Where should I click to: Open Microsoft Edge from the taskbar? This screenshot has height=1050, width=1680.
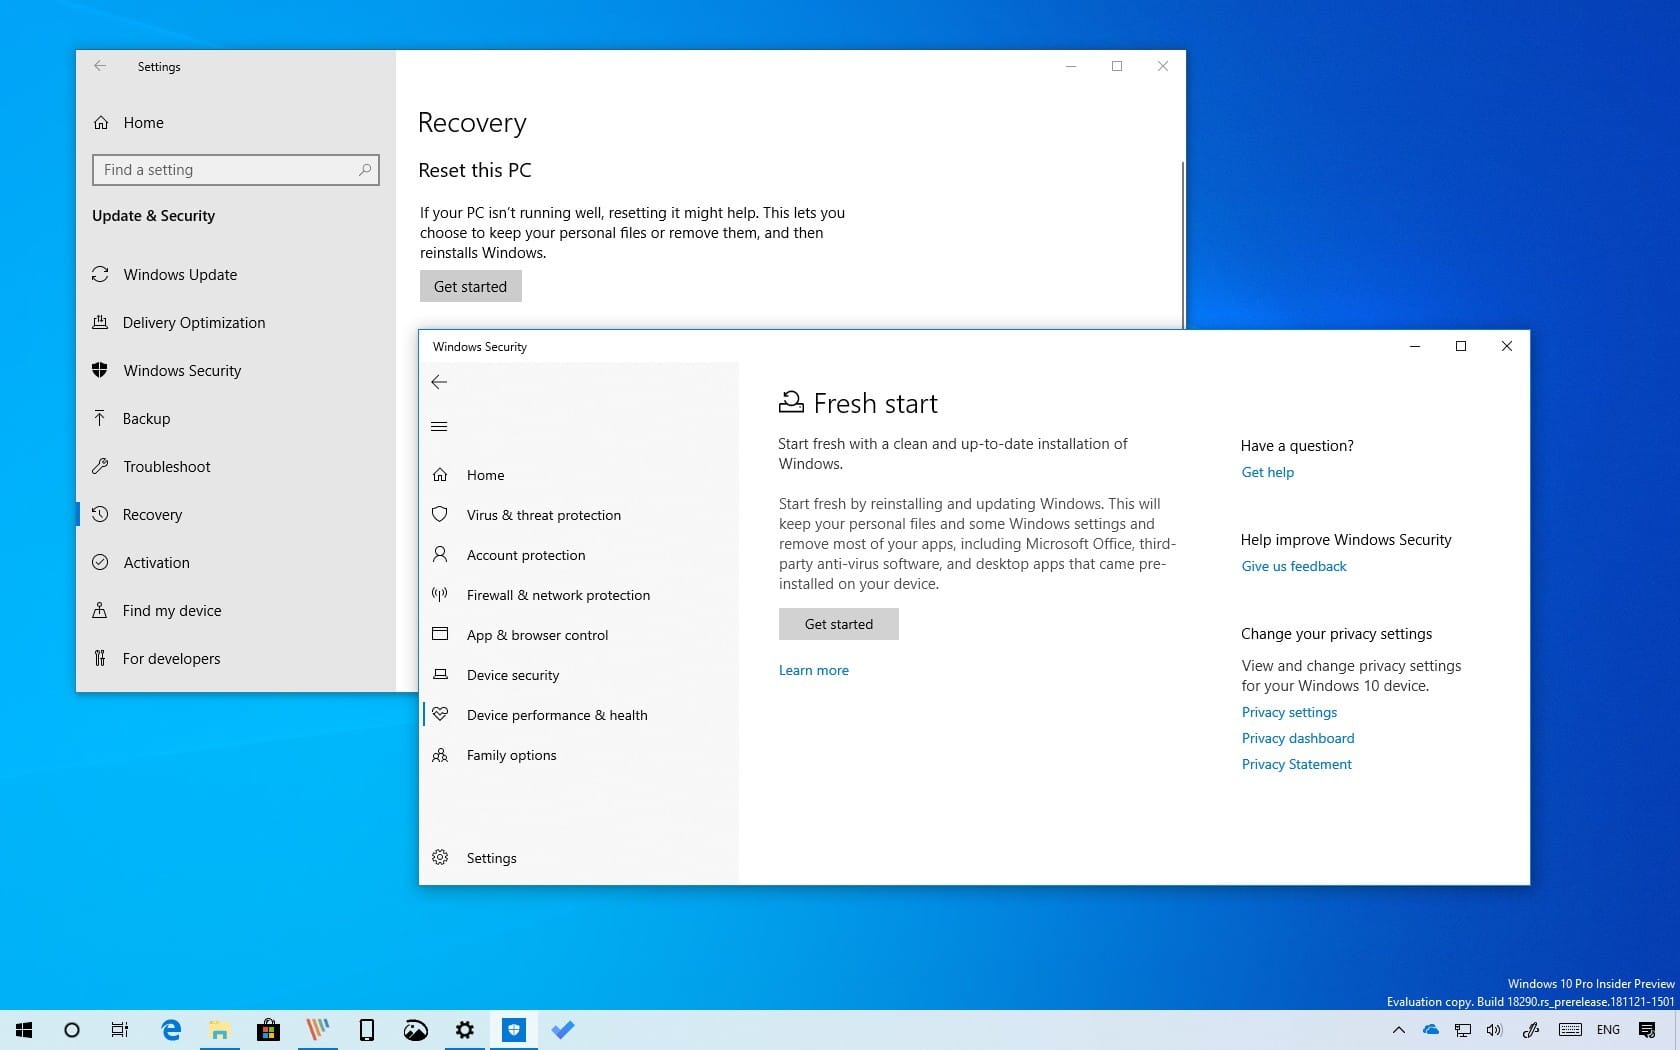(171, 1030)
